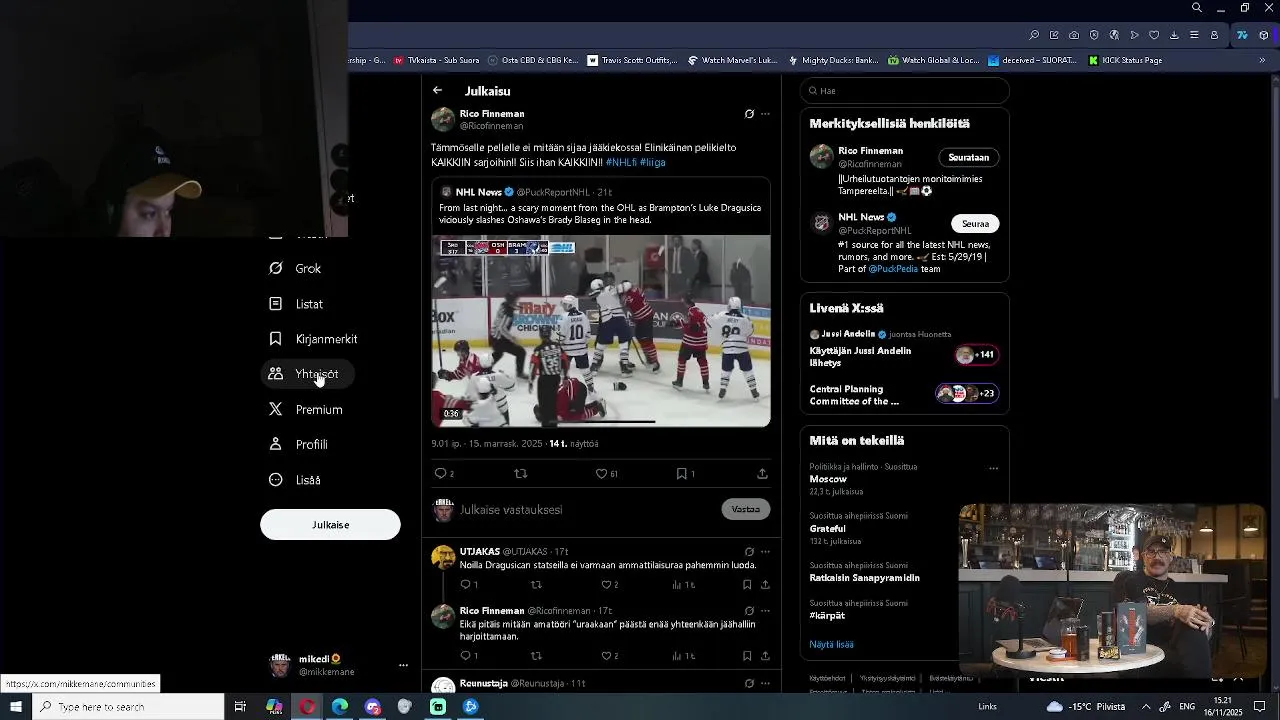Image resolution: width=1280 pixels, height=720 pixels.
Task: Open the @PuckPedia mention link
Action: click(x=892, y=269)
